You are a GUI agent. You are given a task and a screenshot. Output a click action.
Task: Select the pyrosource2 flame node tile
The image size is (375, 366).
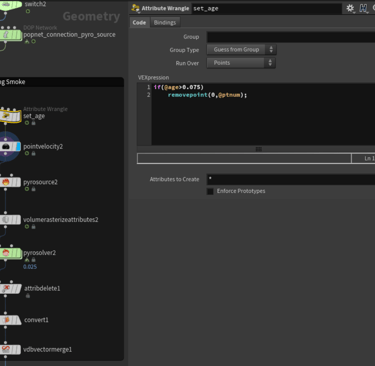pos(10,182)
